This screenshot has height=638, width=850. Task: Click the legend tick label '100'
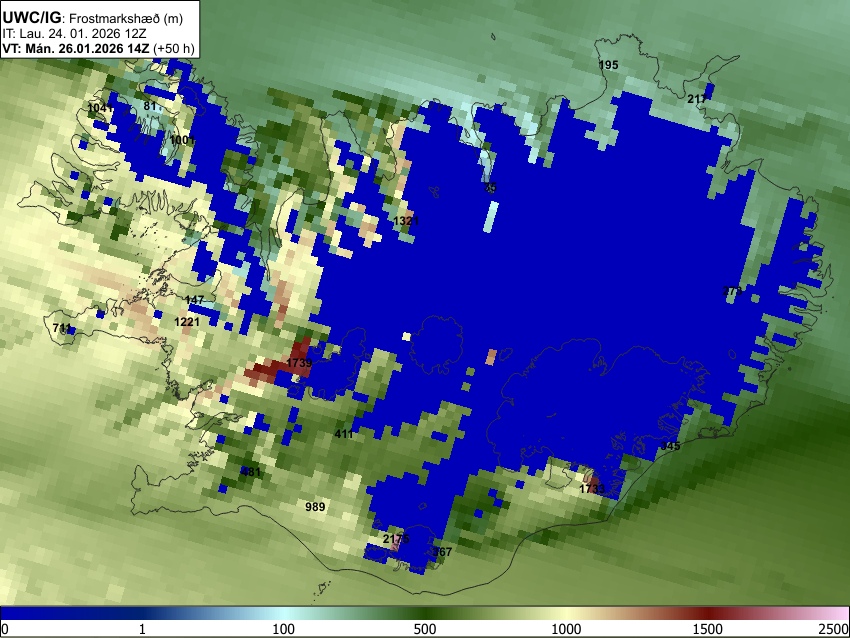pos(284,629)
